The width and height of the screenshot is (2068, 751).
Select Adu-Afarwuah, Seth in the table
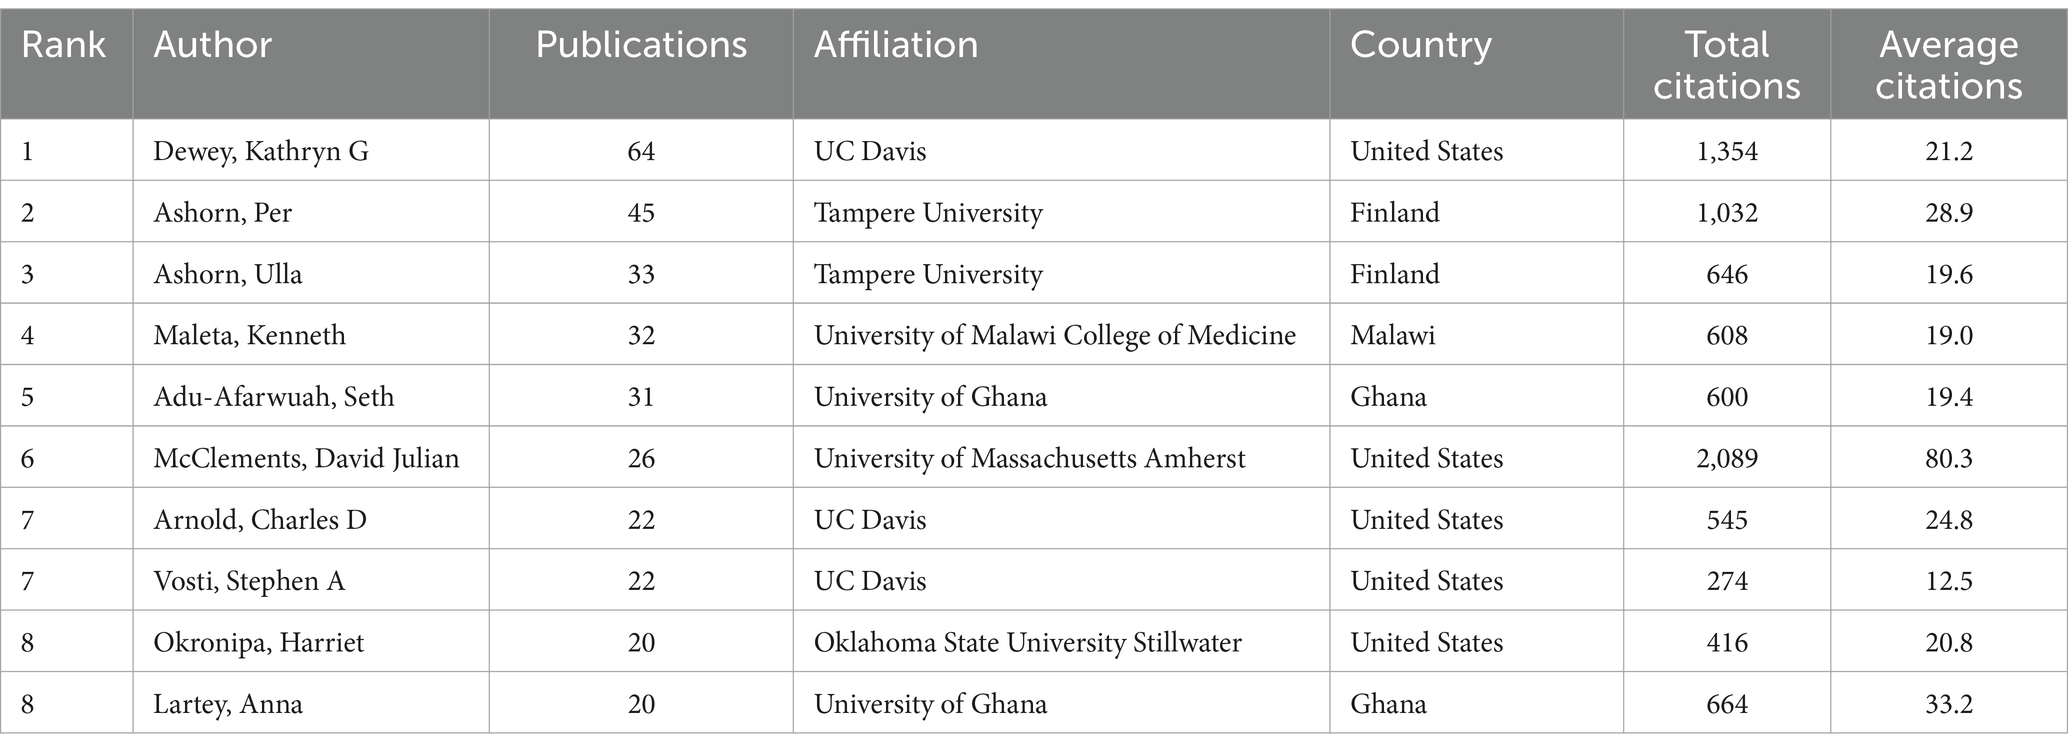274,397
